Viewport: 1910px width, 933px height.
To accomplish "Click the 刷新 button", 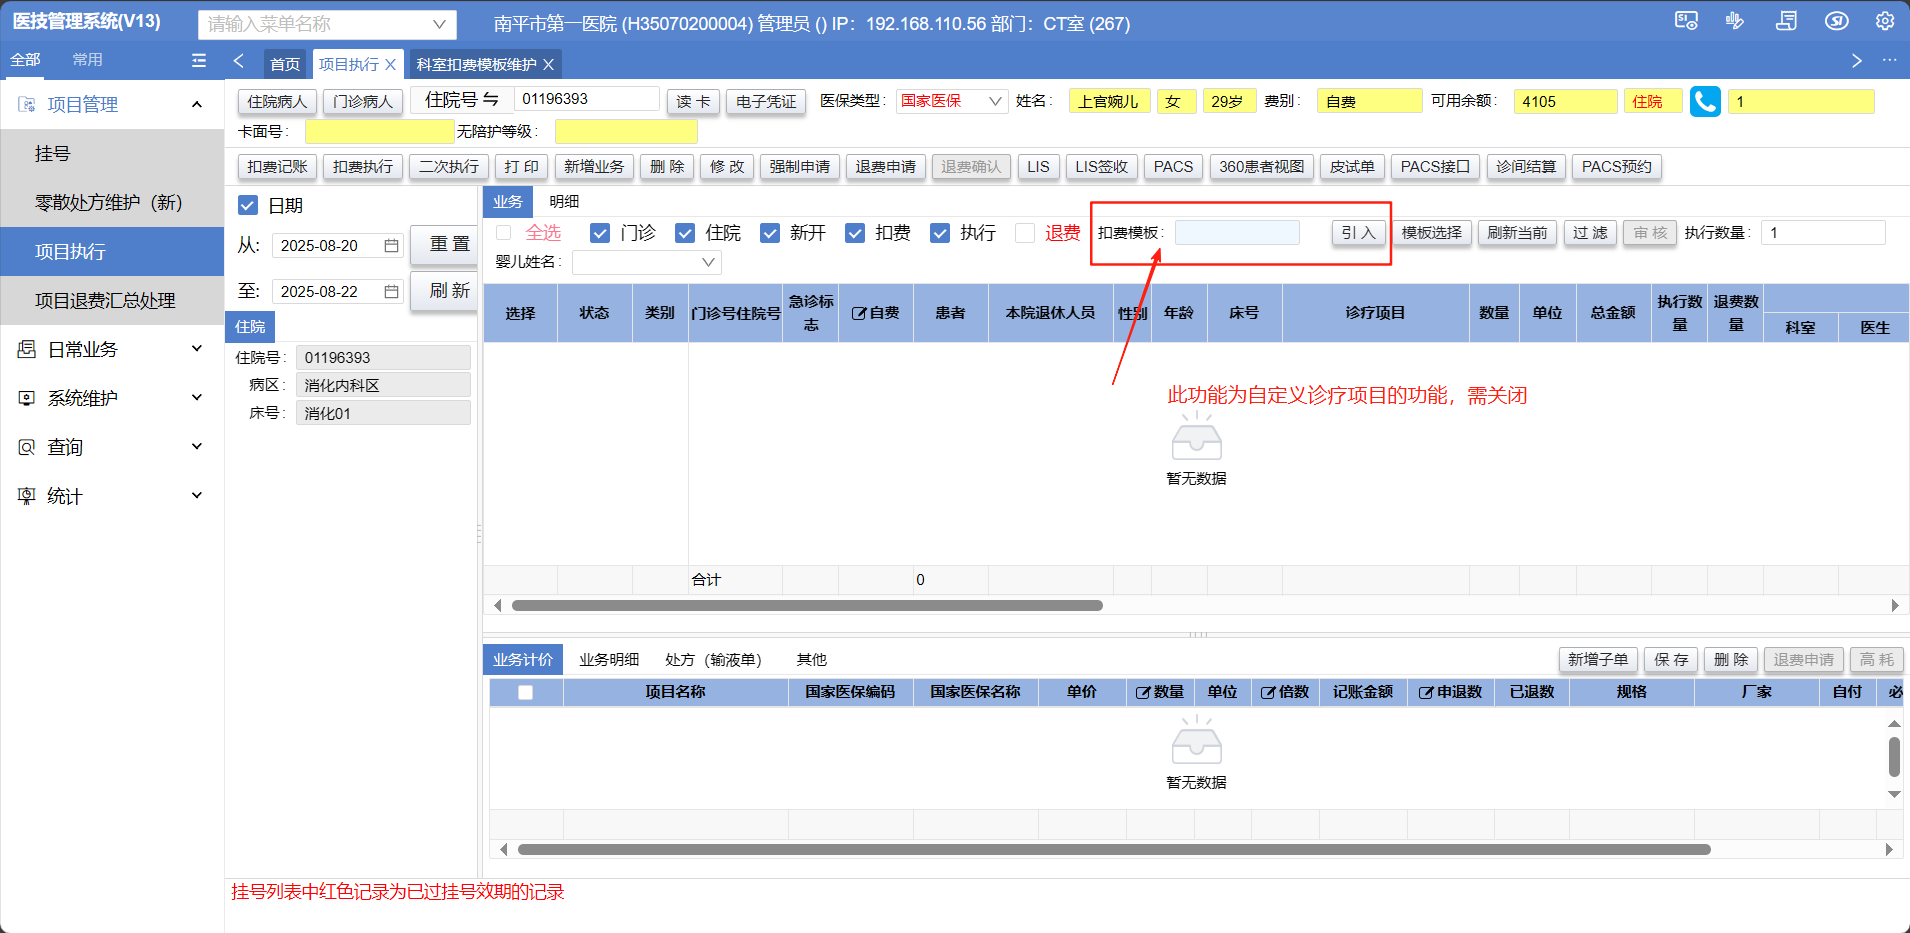I will tap(443, 291).
